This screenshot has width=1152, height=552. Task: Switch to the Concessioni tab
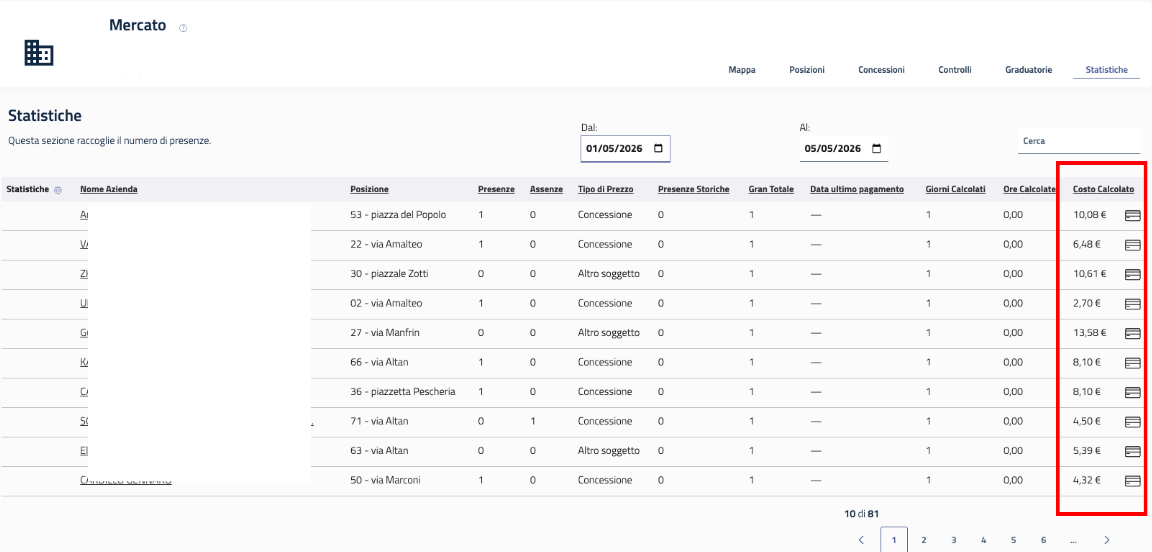click(881, 70)
